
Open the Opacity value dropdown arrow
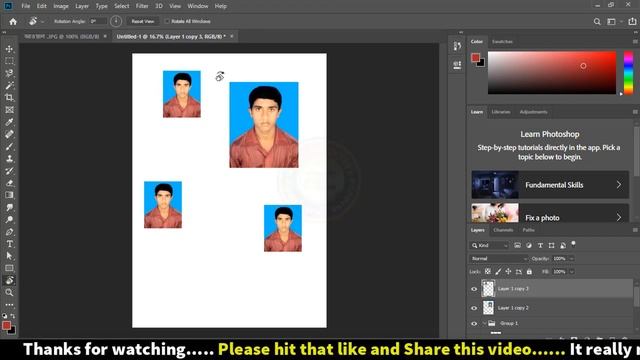pos(571,258)
